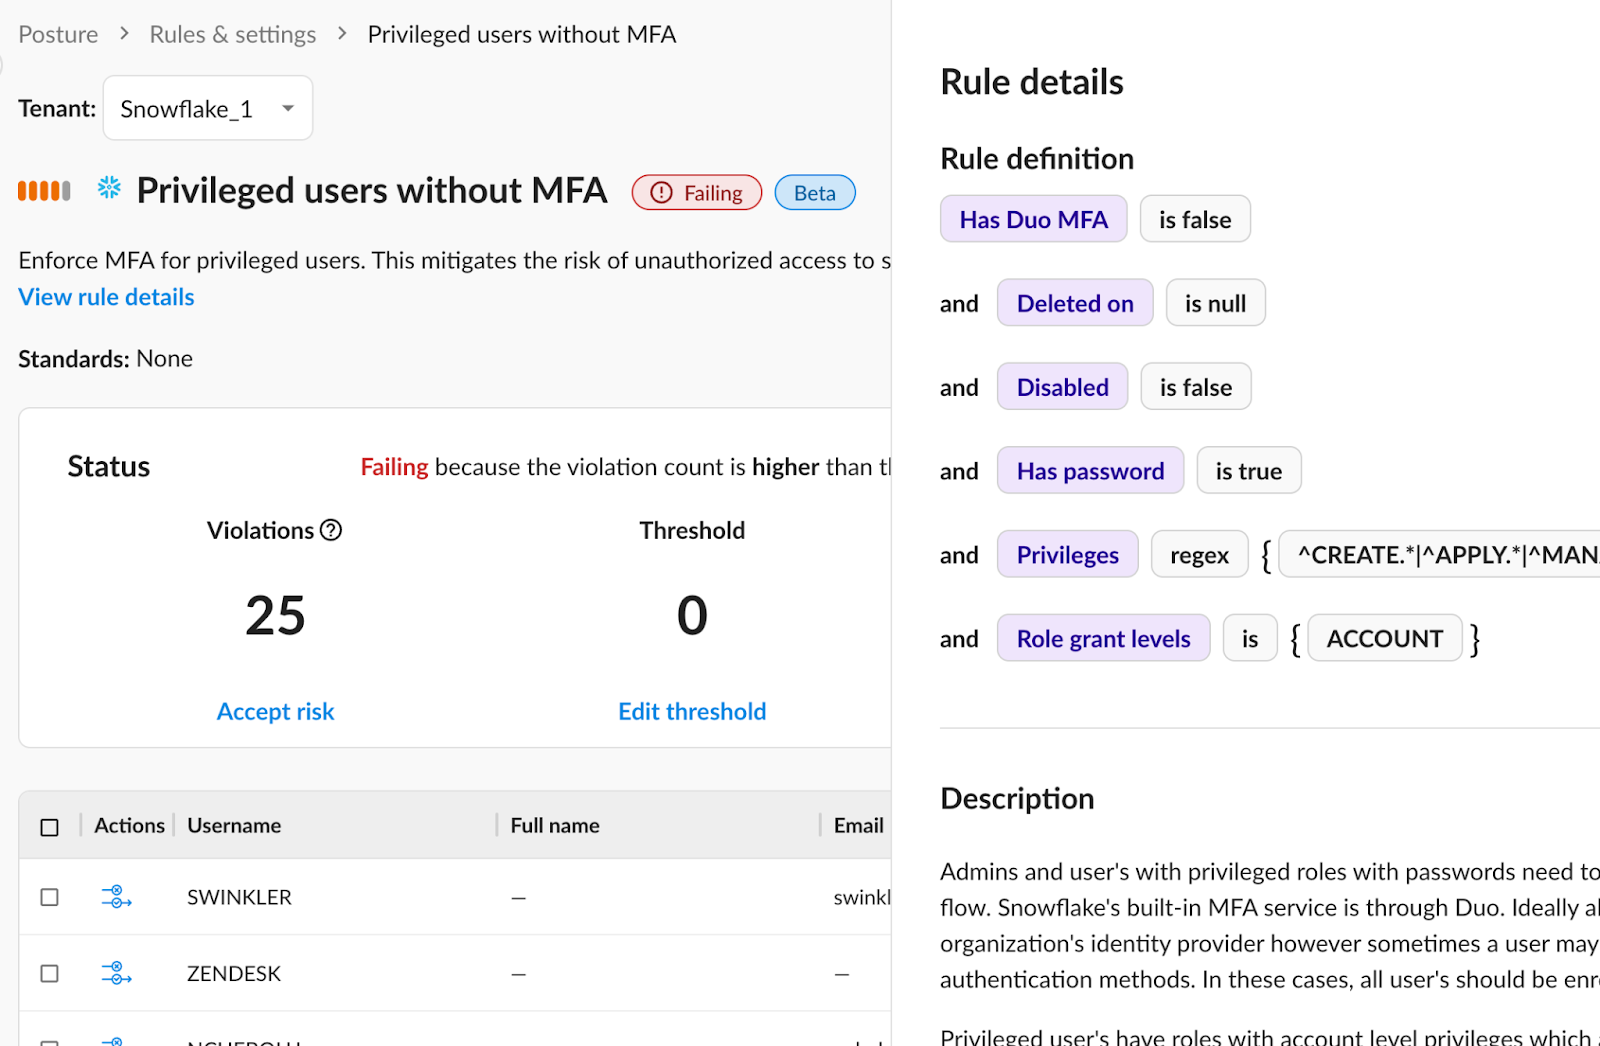
Task: Open actions icon for ZENDESK row
Action: pos(116,973)
